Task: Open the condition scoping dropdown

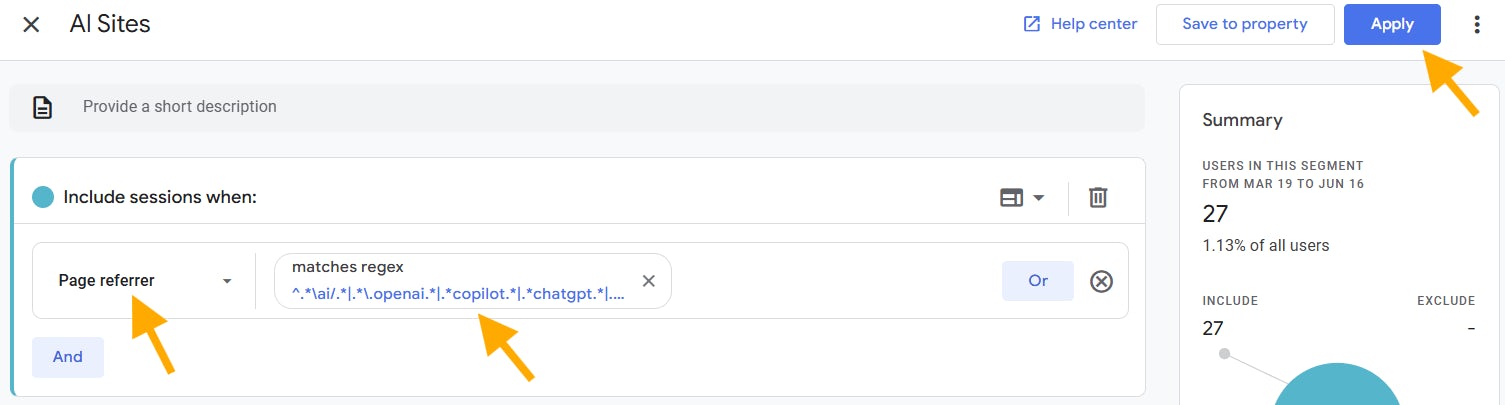Action: (1022, 198)
